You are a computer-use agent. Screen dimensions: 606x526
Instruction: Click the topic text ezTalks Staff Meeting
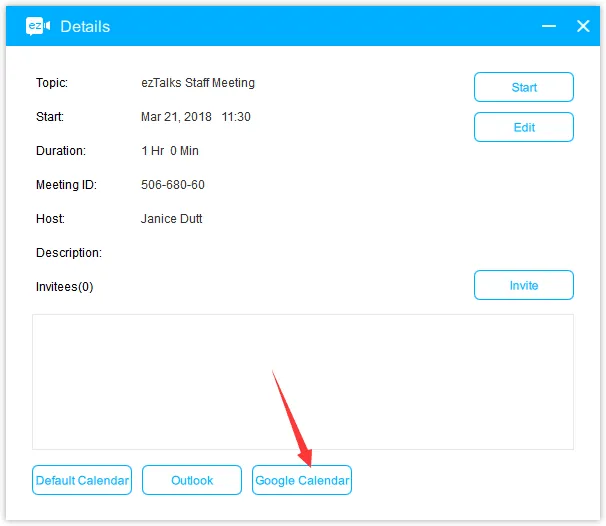point(198,83)
